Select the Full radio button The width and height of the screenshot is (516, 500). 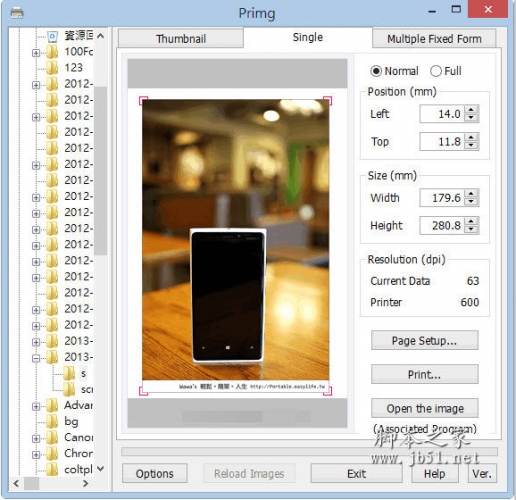point(436,71)
